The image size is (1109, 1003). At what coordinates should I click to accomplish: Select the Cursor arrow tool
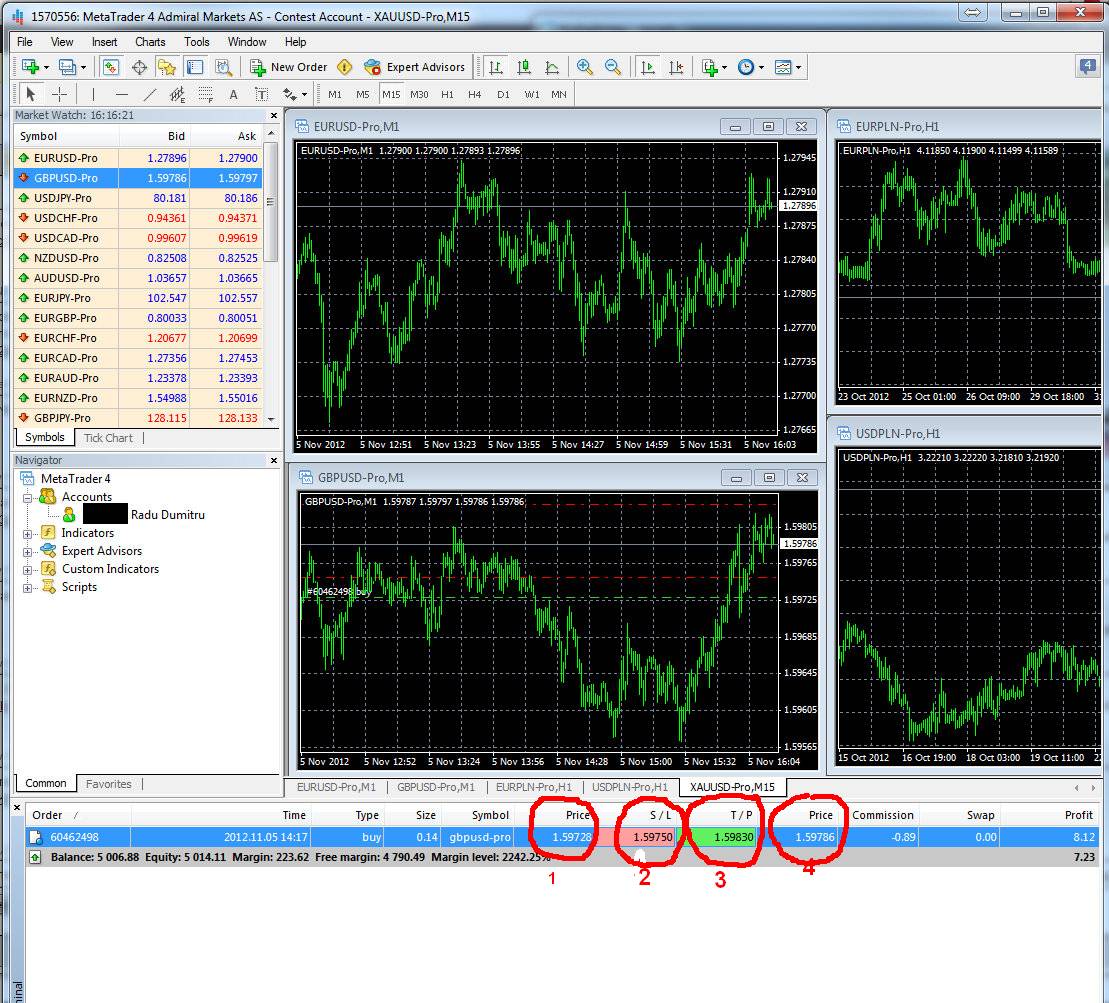tap(30, 94)
